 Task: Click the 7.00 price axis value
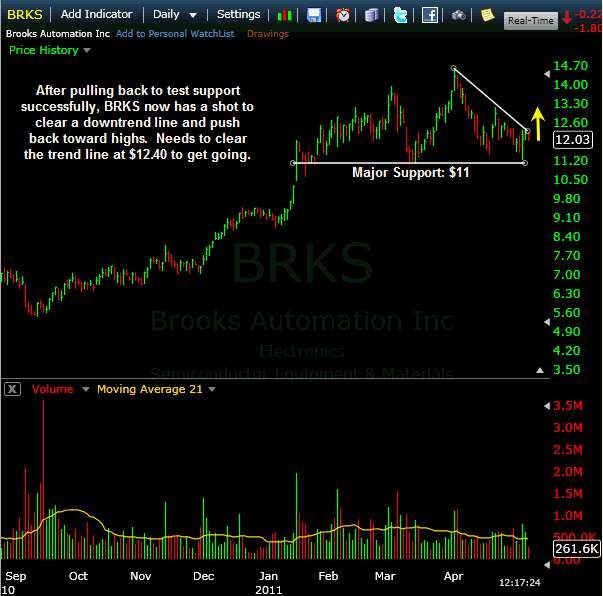(x=566, y=275)
